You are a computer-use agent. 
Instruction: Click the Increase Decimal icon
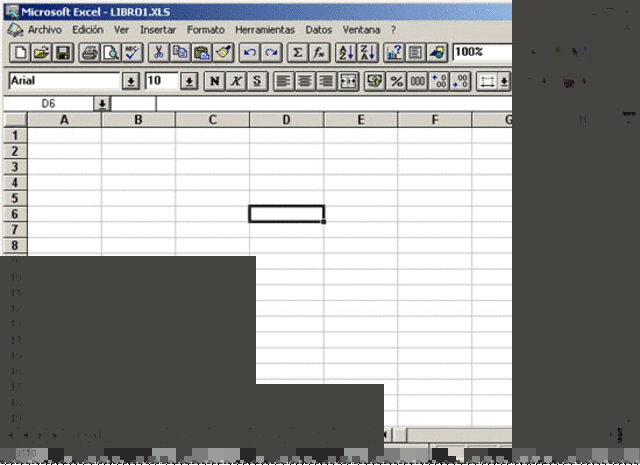click(x=439, y=81)
